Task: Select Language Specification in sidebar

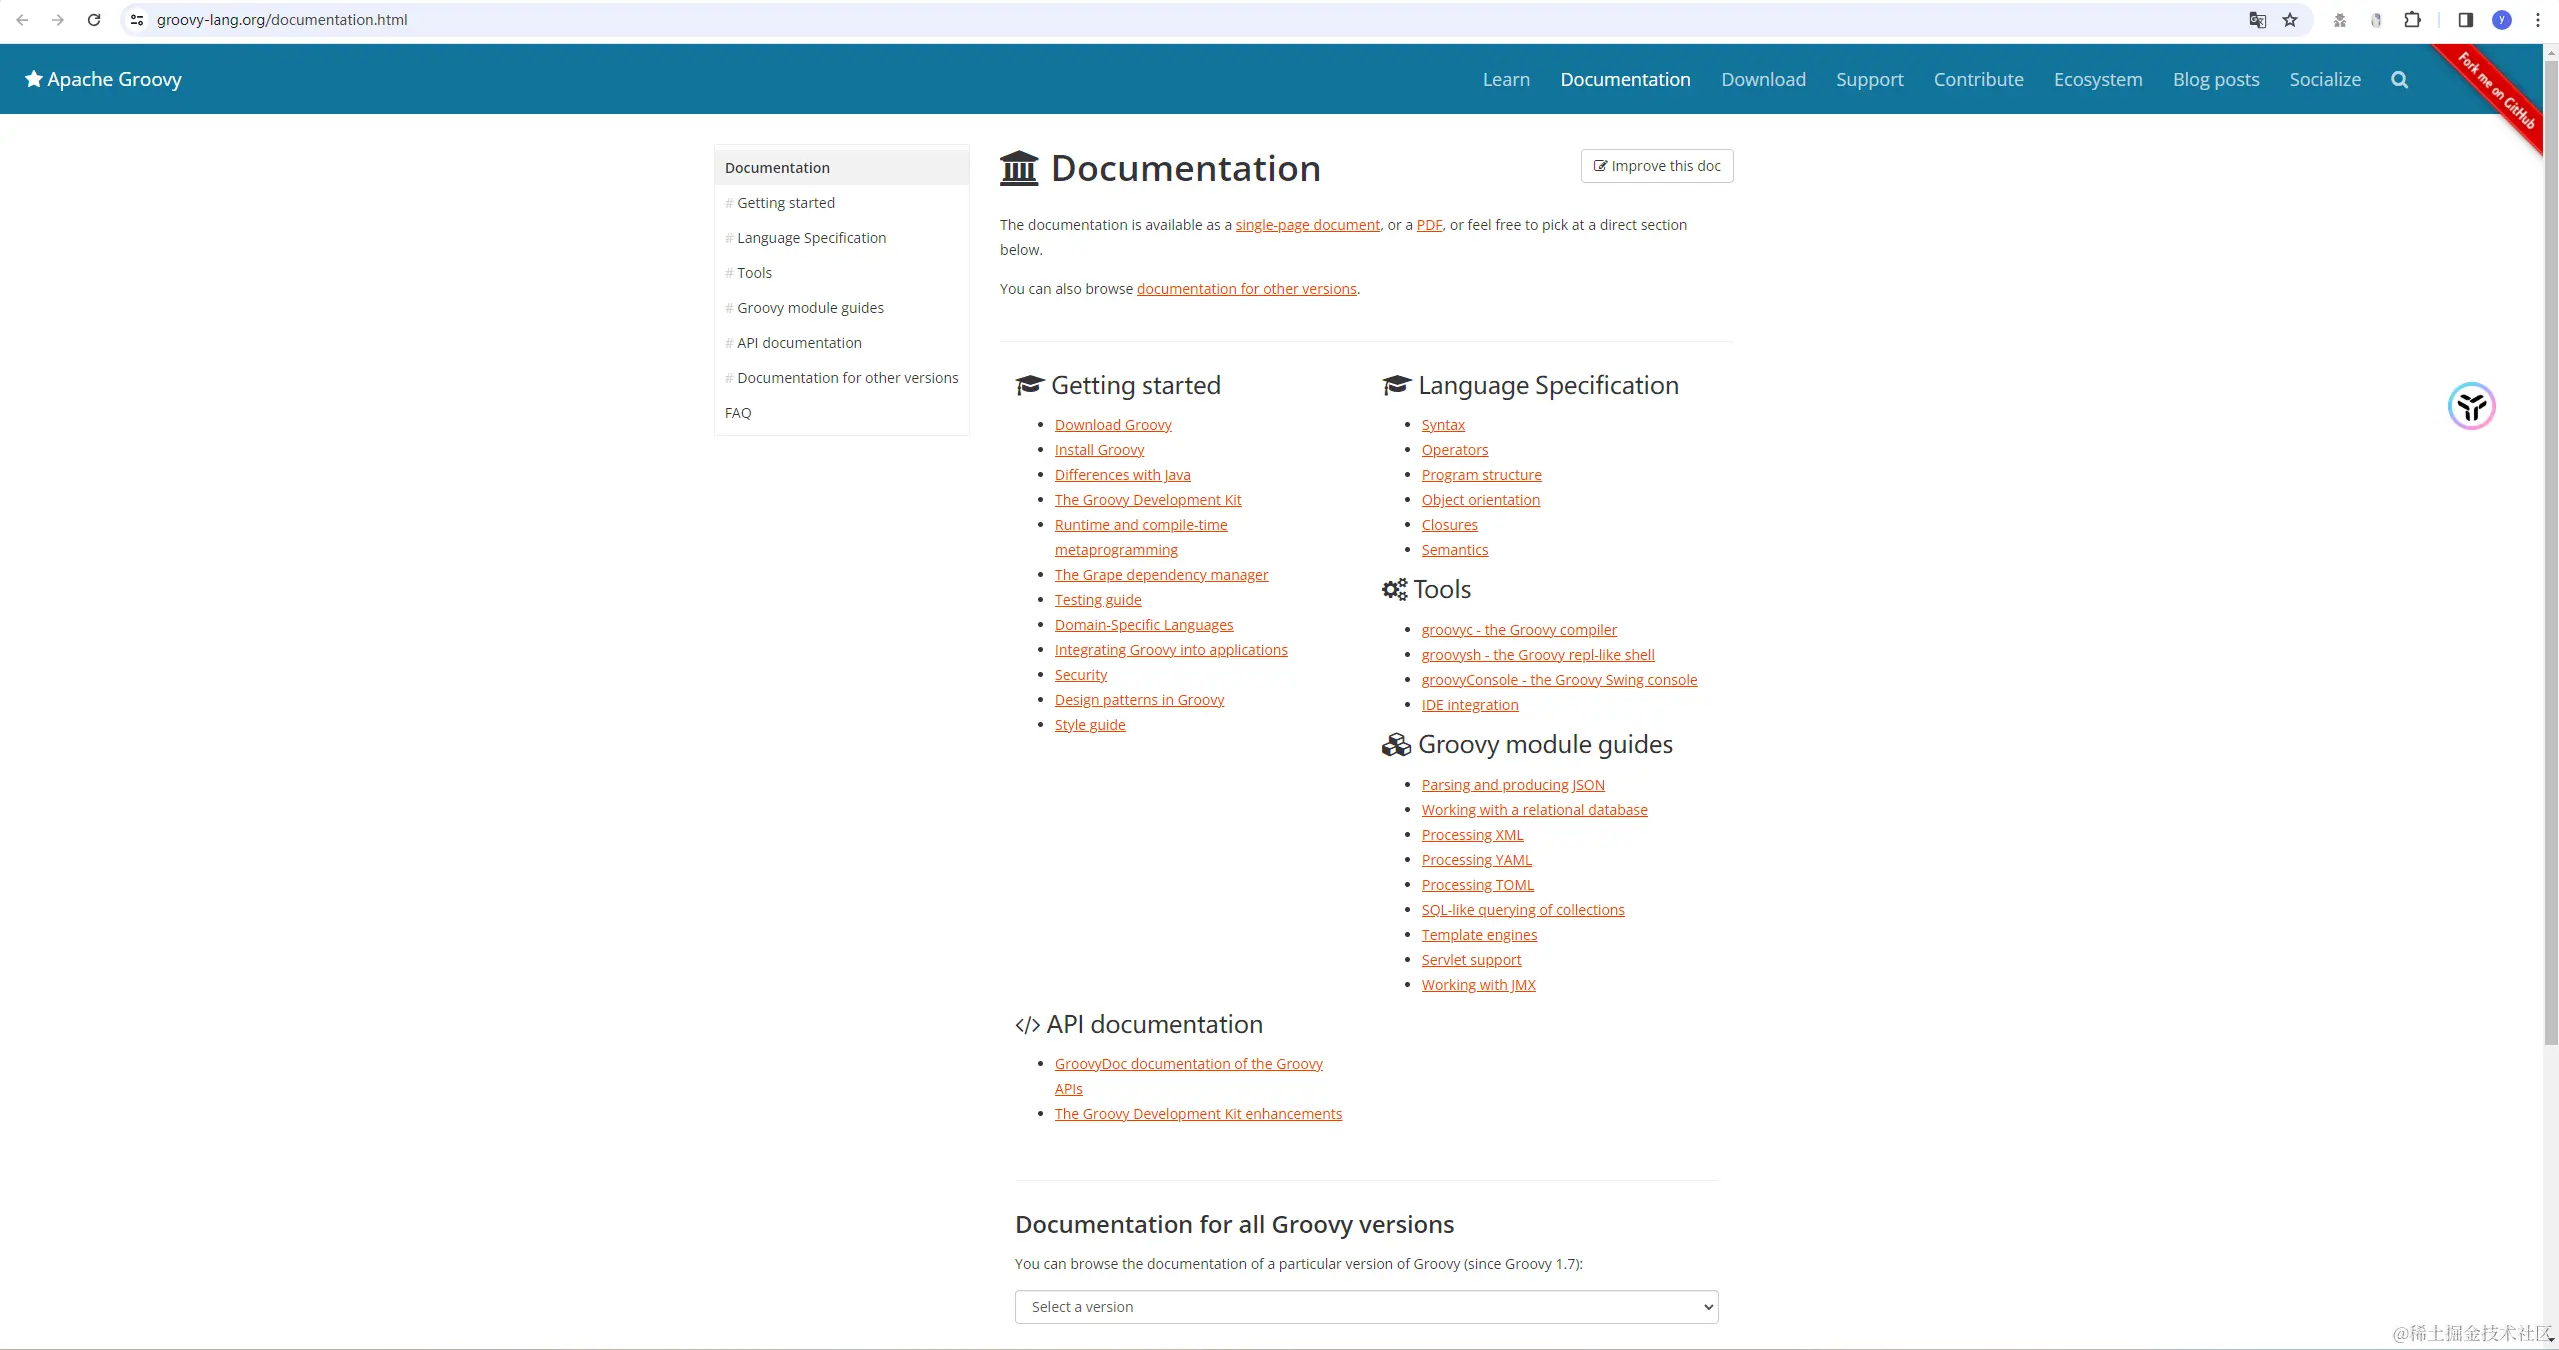Action: click(811, 238)
